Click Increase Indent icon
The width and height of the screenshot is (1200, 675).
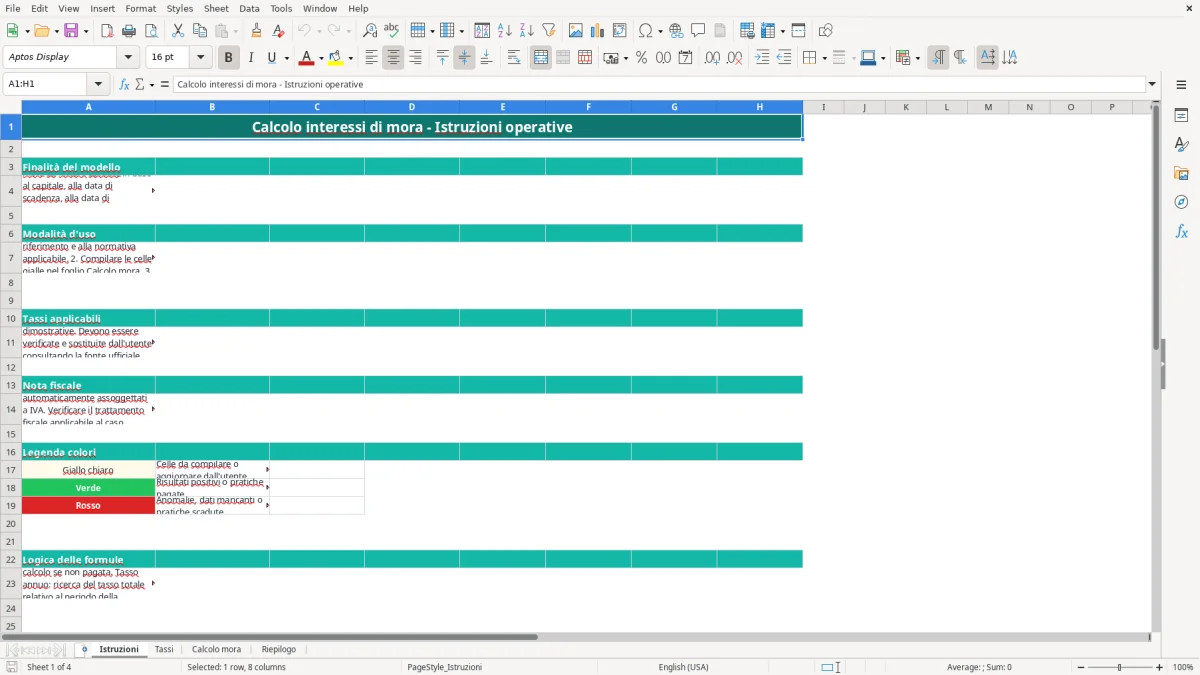tap(762, 58)
